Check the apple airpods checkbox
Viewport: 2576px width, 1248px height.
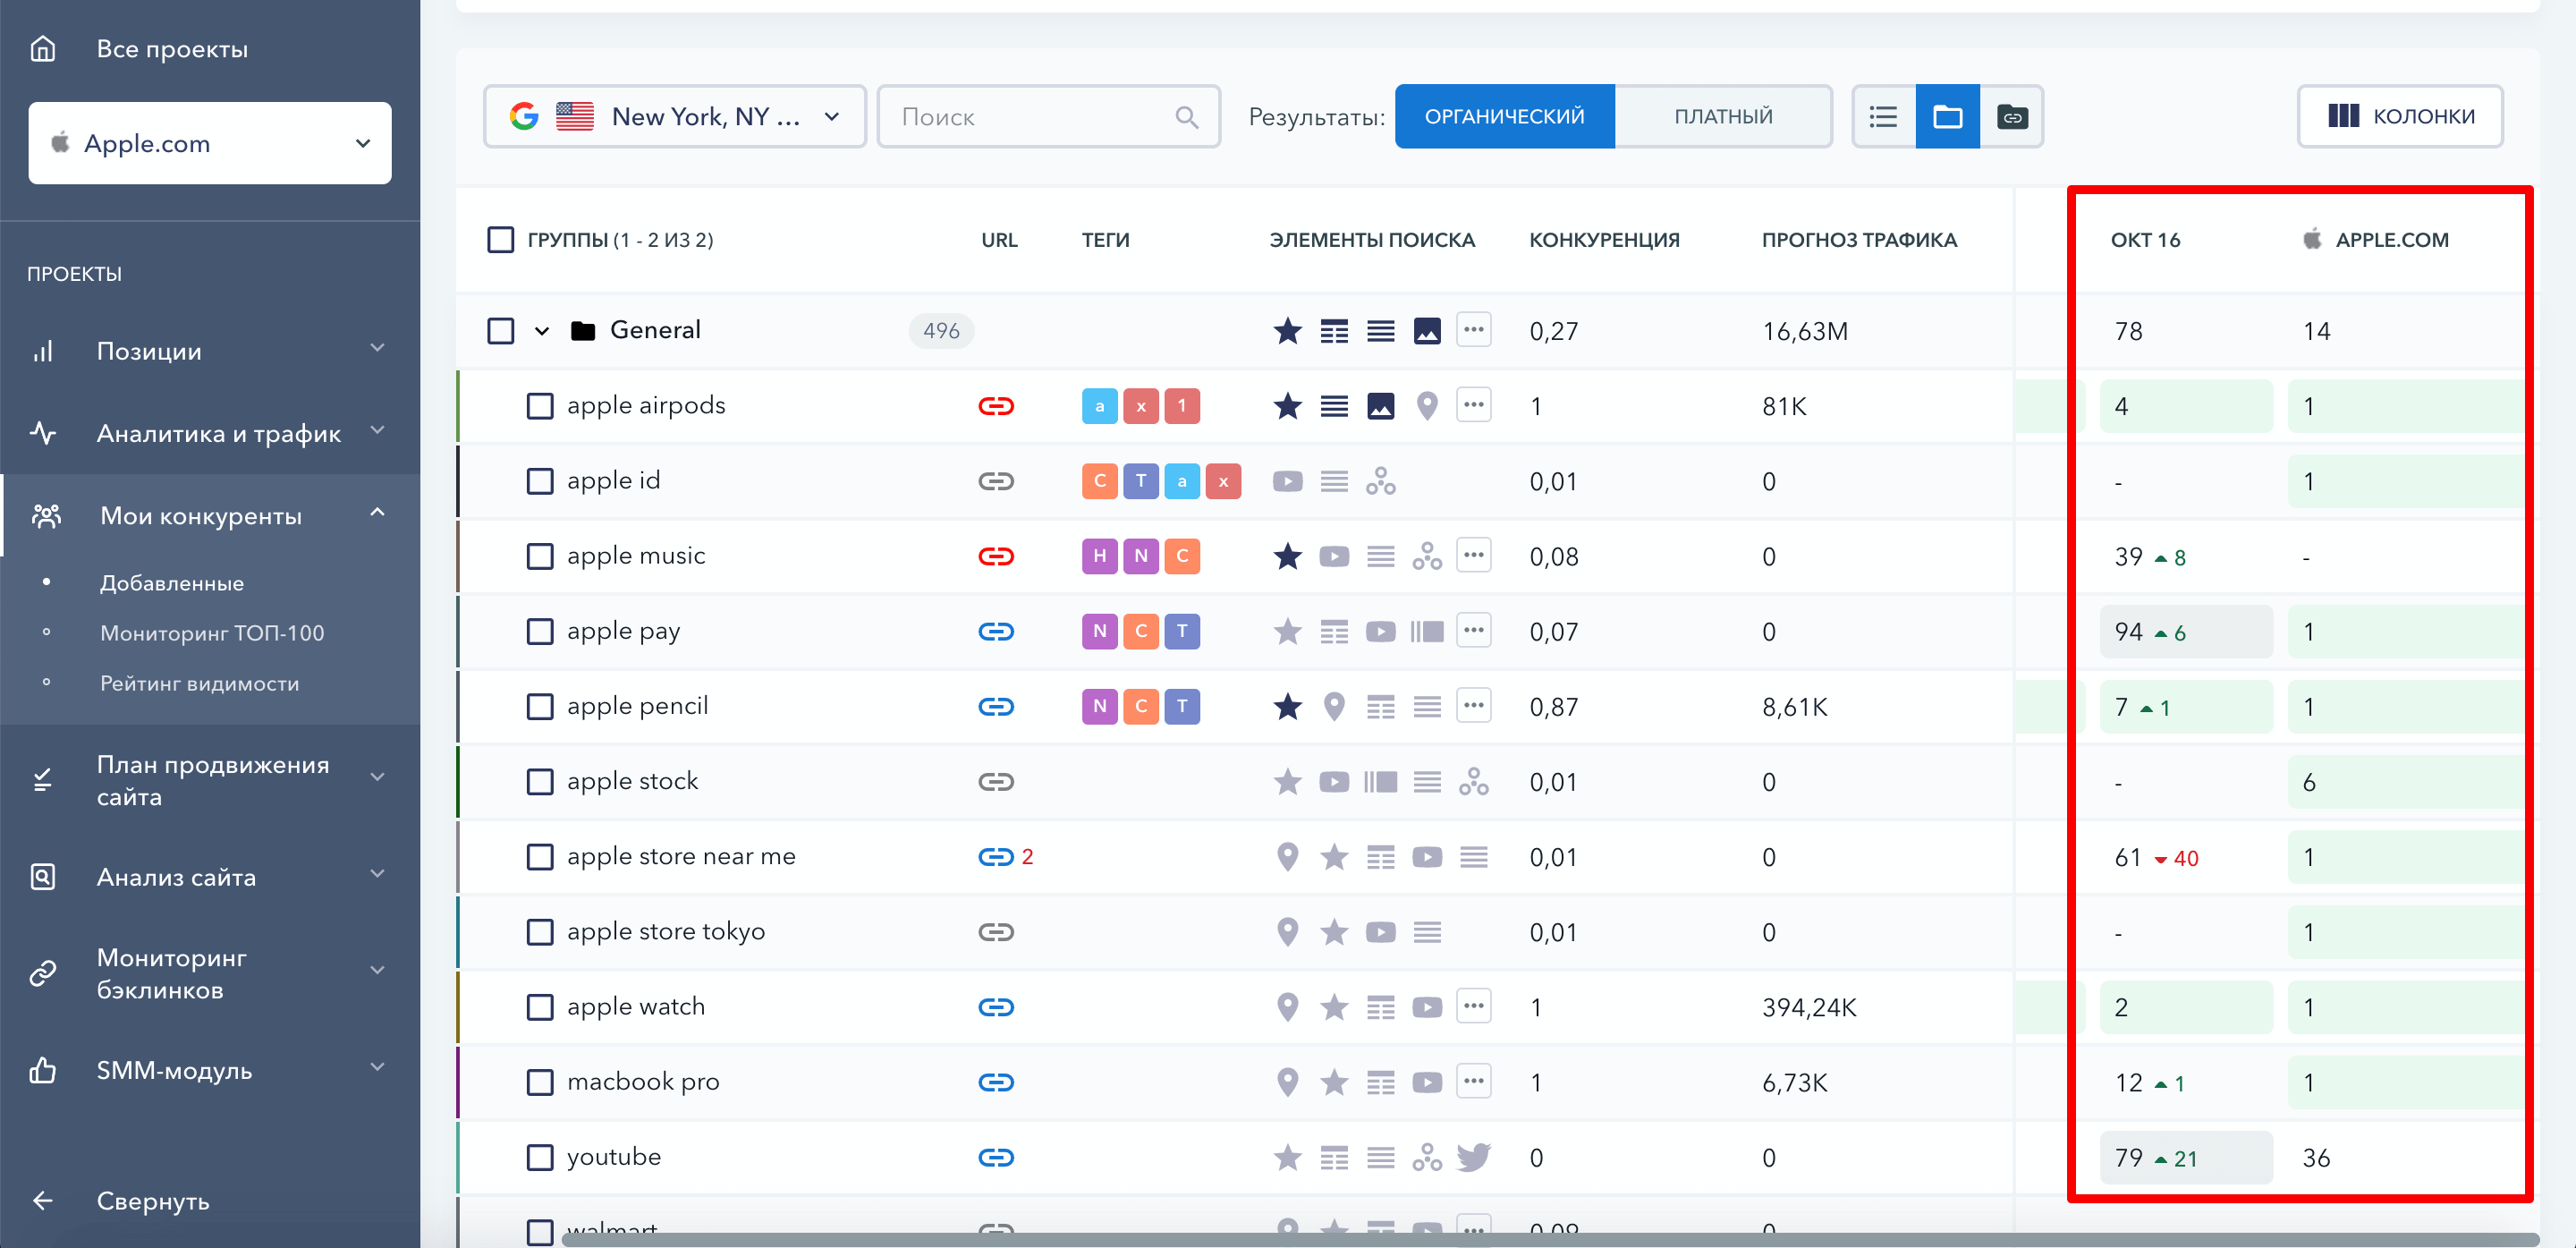[539, 406]
